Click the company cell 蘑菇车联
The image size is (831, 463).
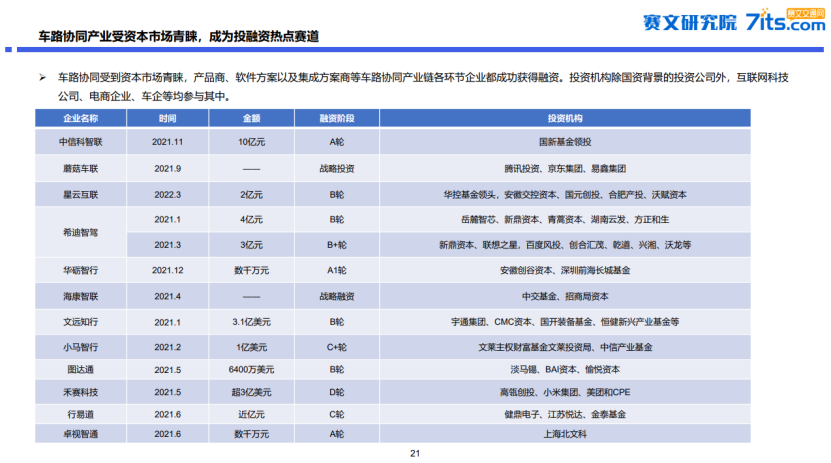click(x=81, y=168)
